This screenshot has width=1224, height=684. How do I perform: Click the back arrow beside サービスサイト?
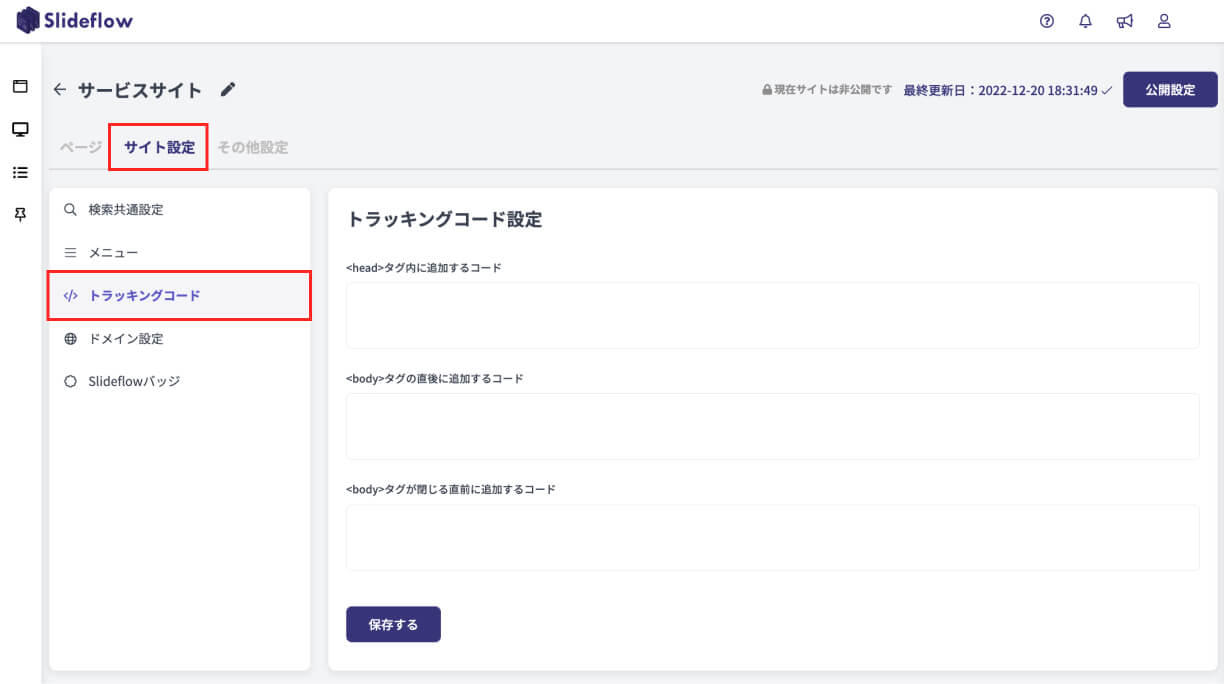pos(60,90)
